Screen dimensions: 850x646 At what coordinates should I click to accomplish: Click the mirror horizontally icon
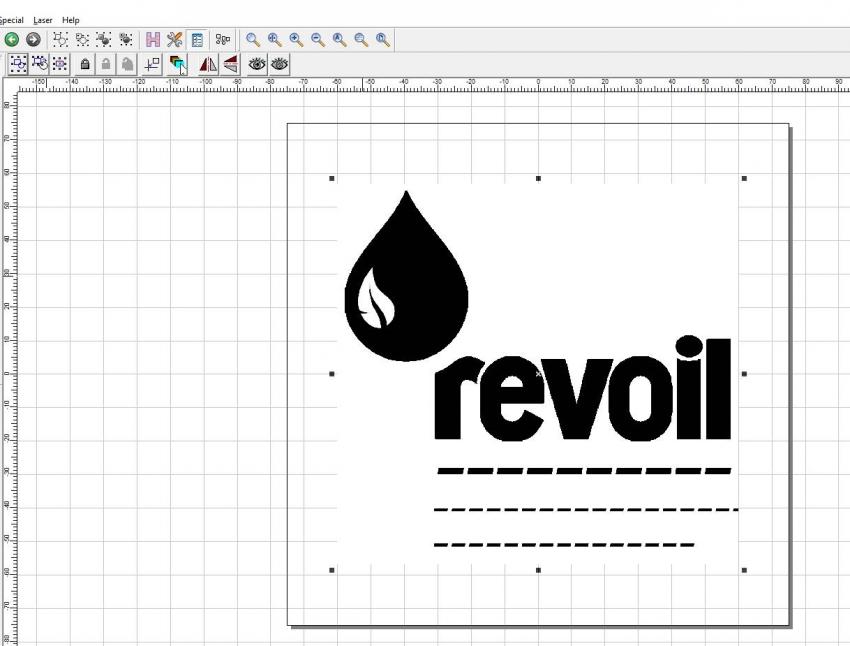coord(209,64)
